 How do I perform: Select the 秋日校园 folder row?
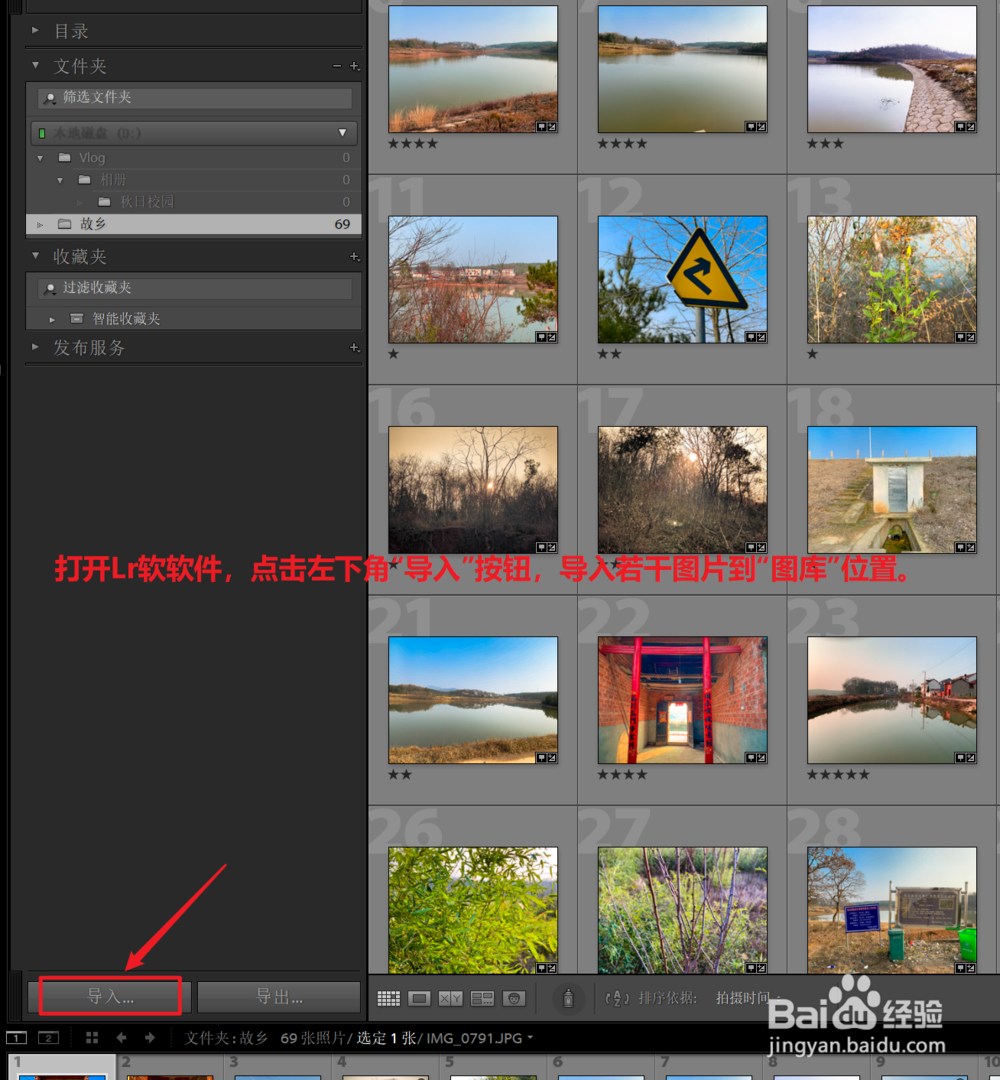click(x=194, y=202)
